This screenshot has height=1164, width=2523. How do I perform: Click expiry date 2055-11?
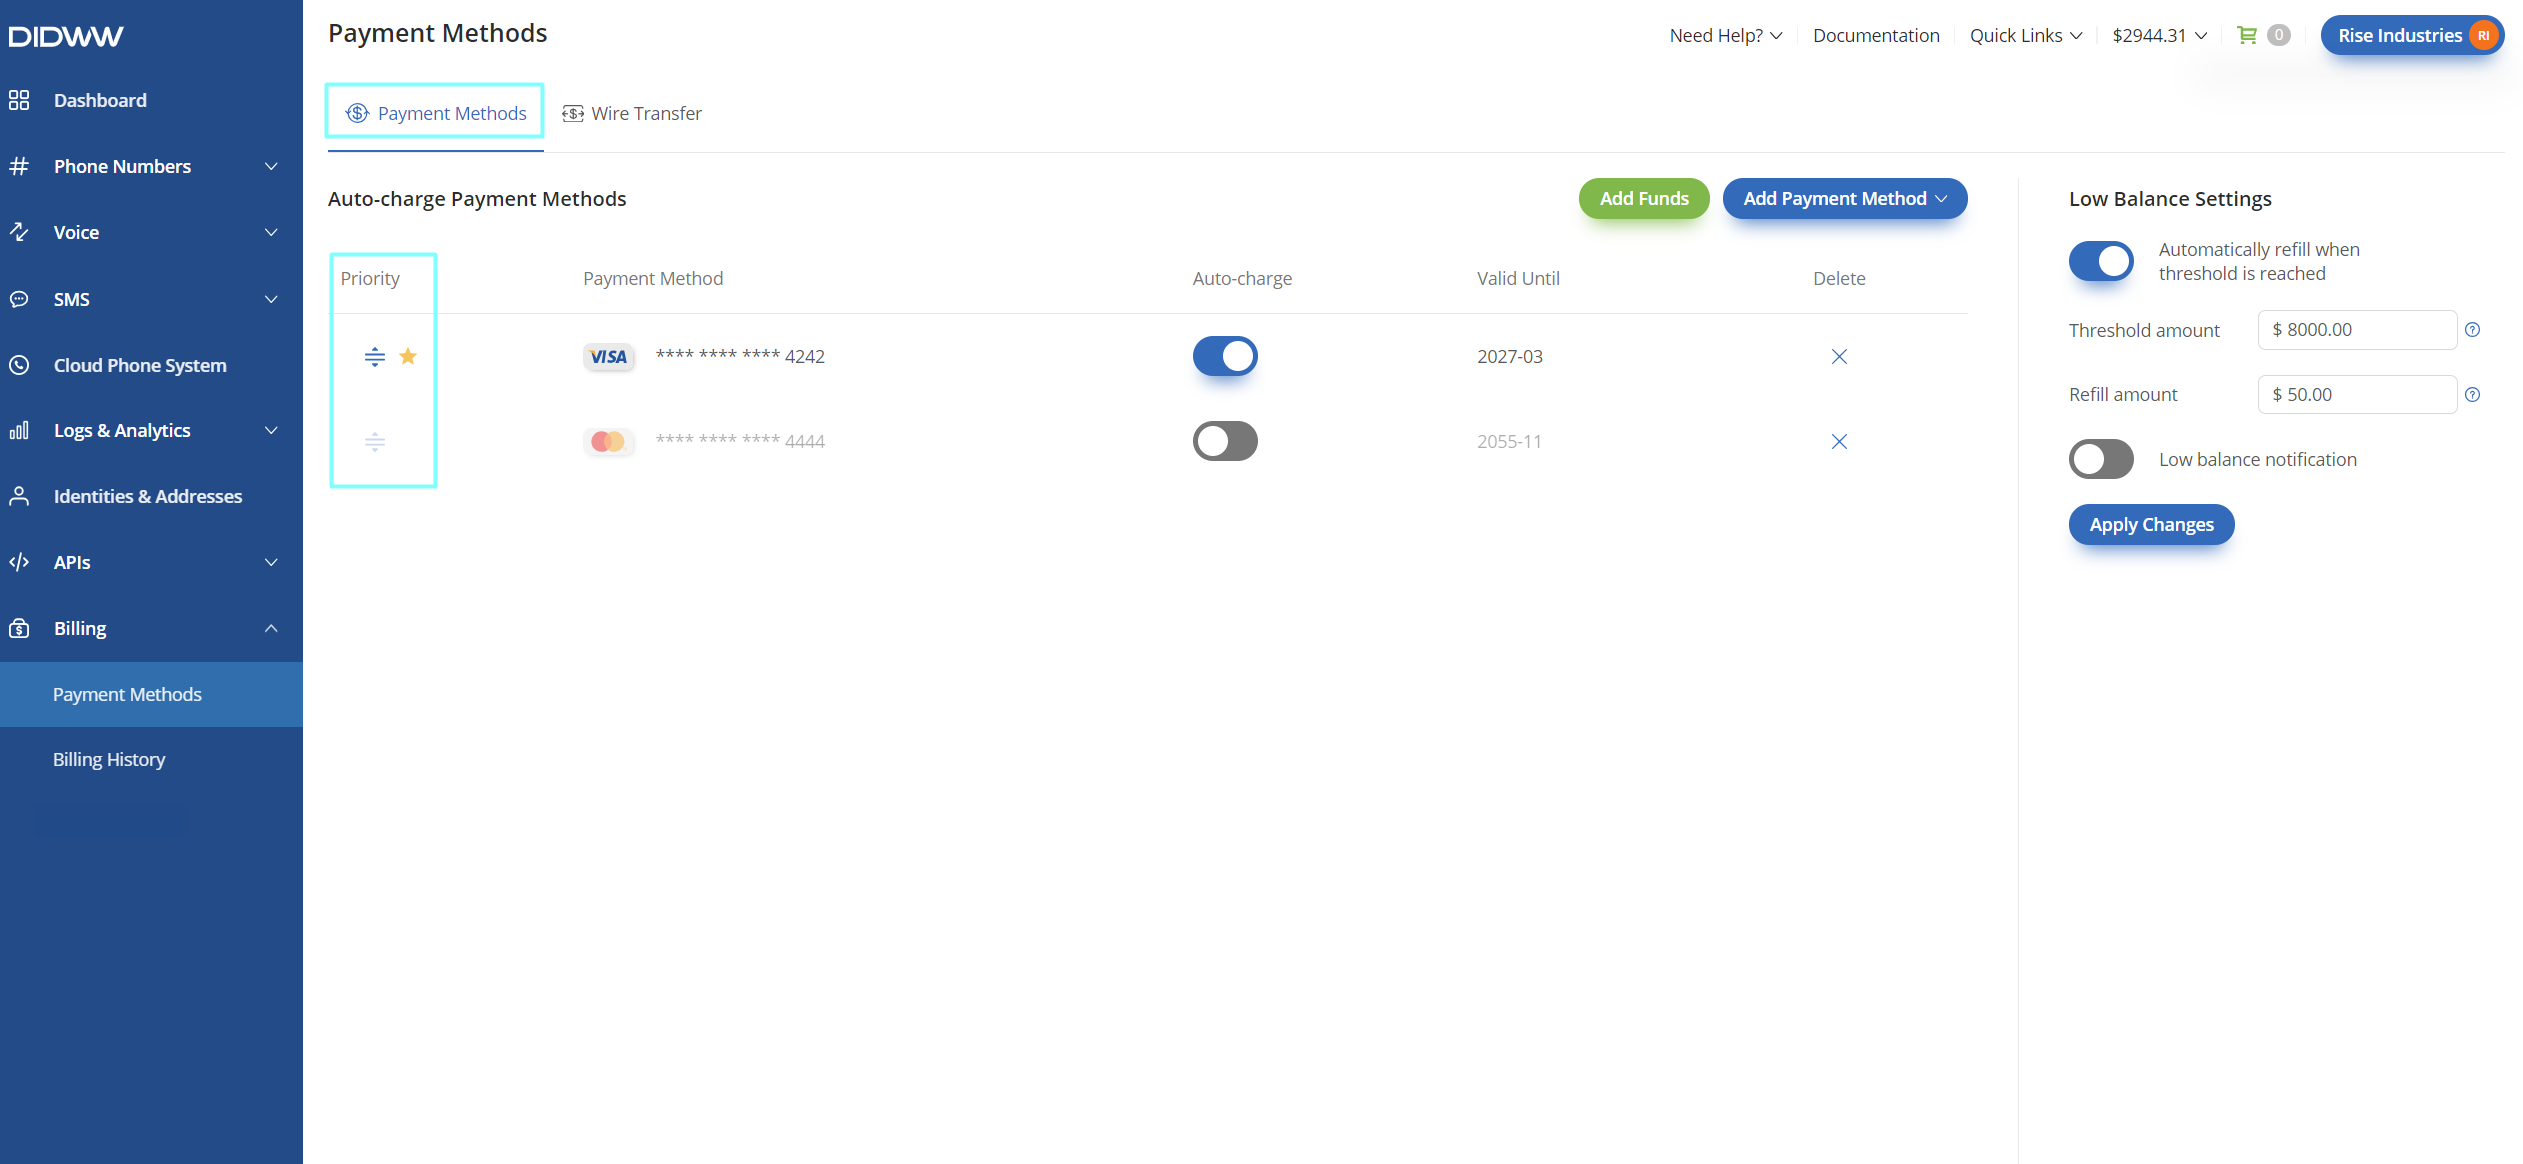pos(1510,441)
